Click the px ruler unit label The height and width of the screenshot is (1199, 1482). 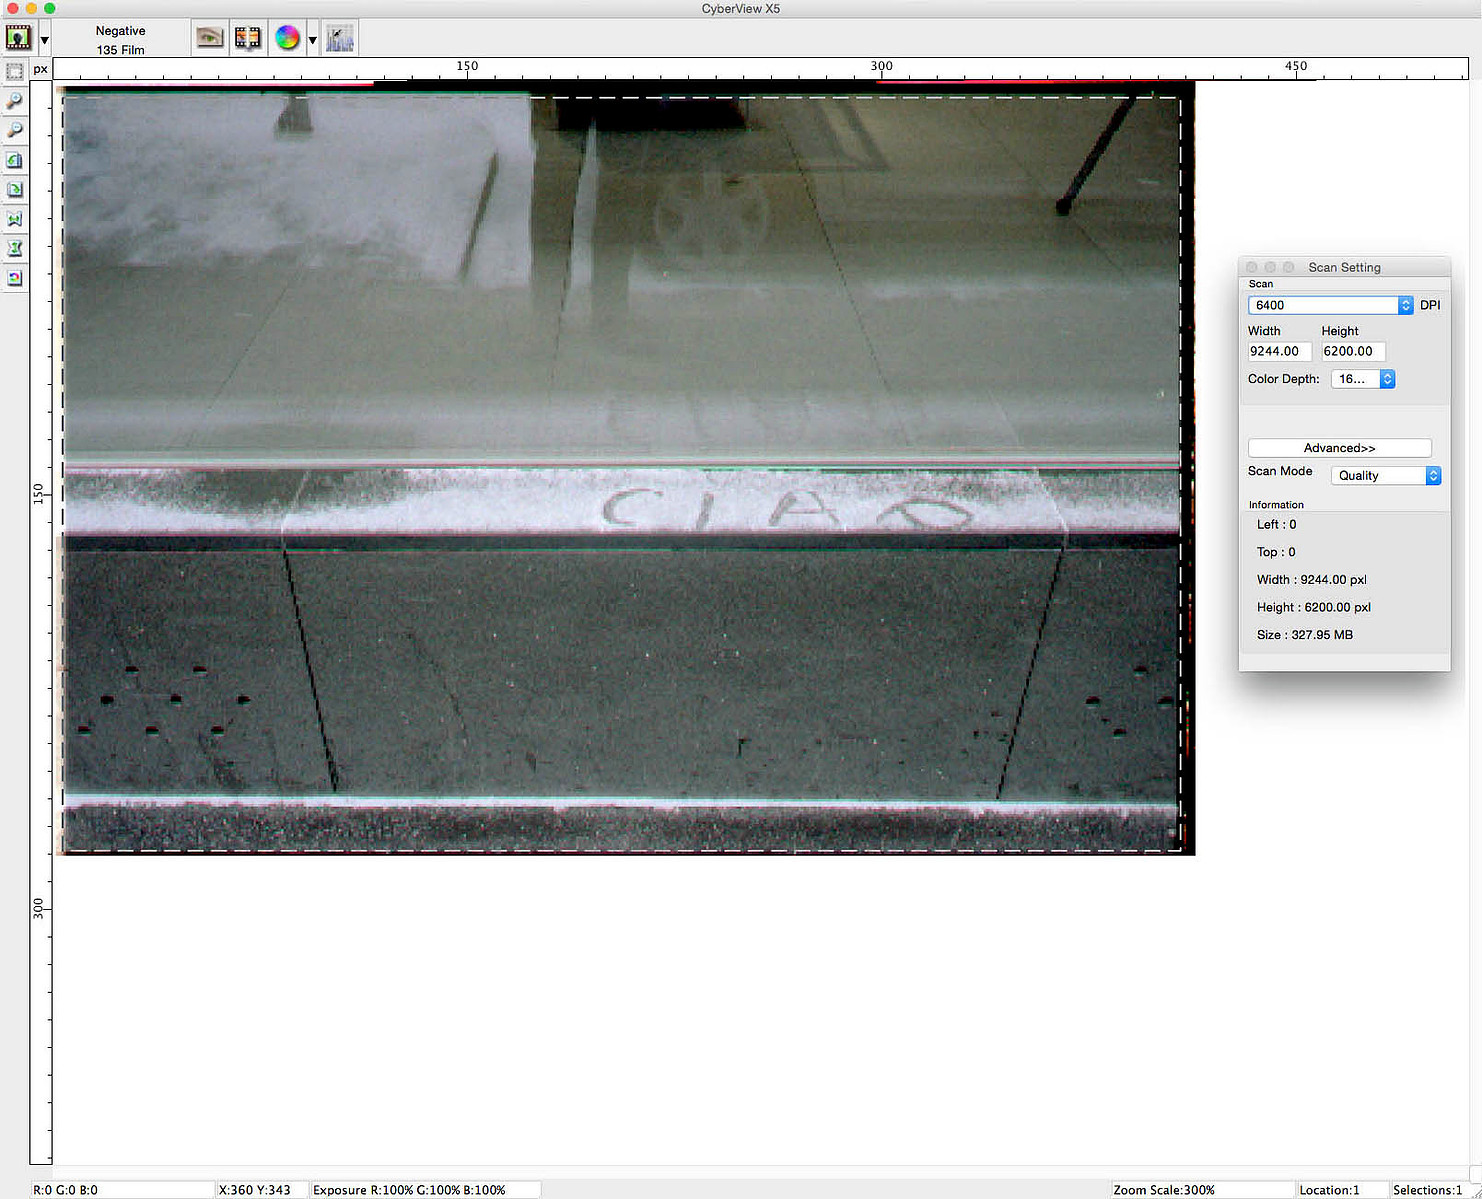(40, 69)
